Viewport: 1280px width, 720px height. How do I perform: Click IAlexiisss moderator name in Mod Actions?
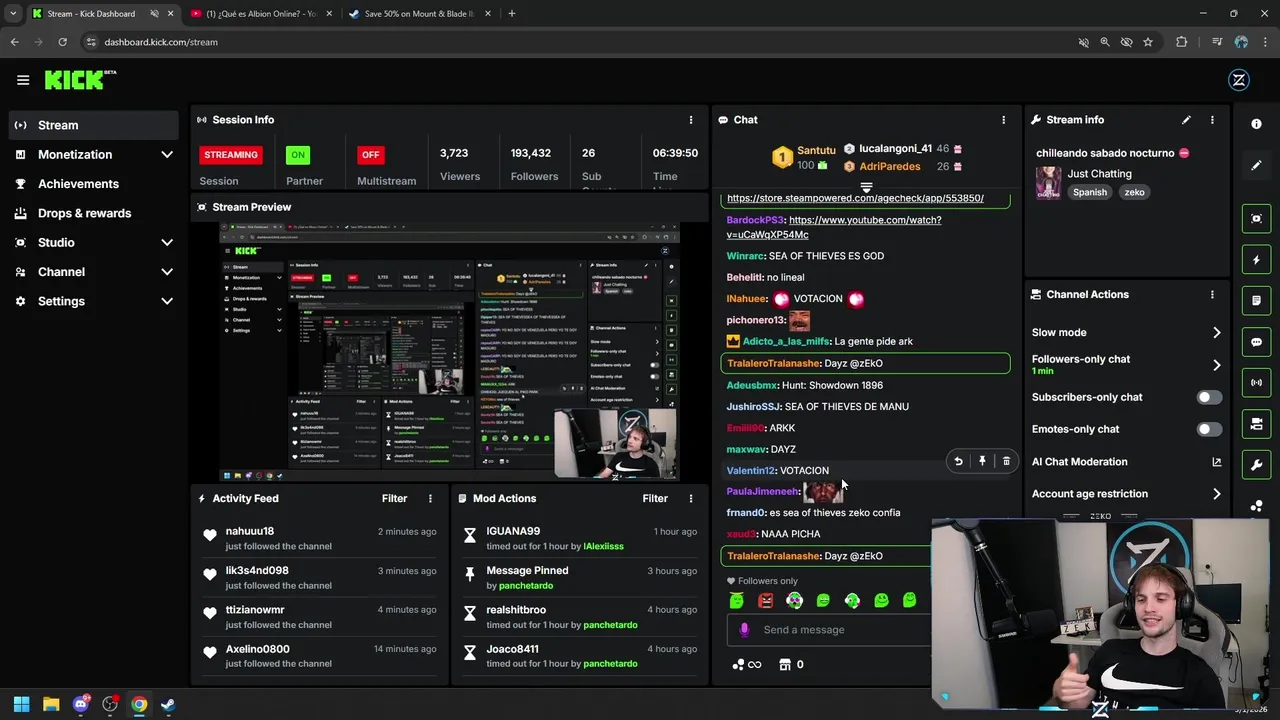coord(603,547)
